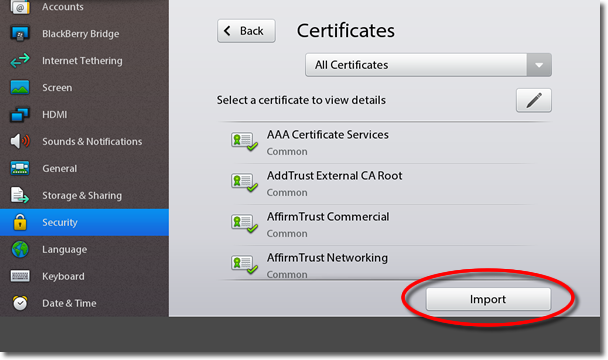Viewport: 608px width, 360px height.
Task: Click the General settings icon
Action: (19, 168)
